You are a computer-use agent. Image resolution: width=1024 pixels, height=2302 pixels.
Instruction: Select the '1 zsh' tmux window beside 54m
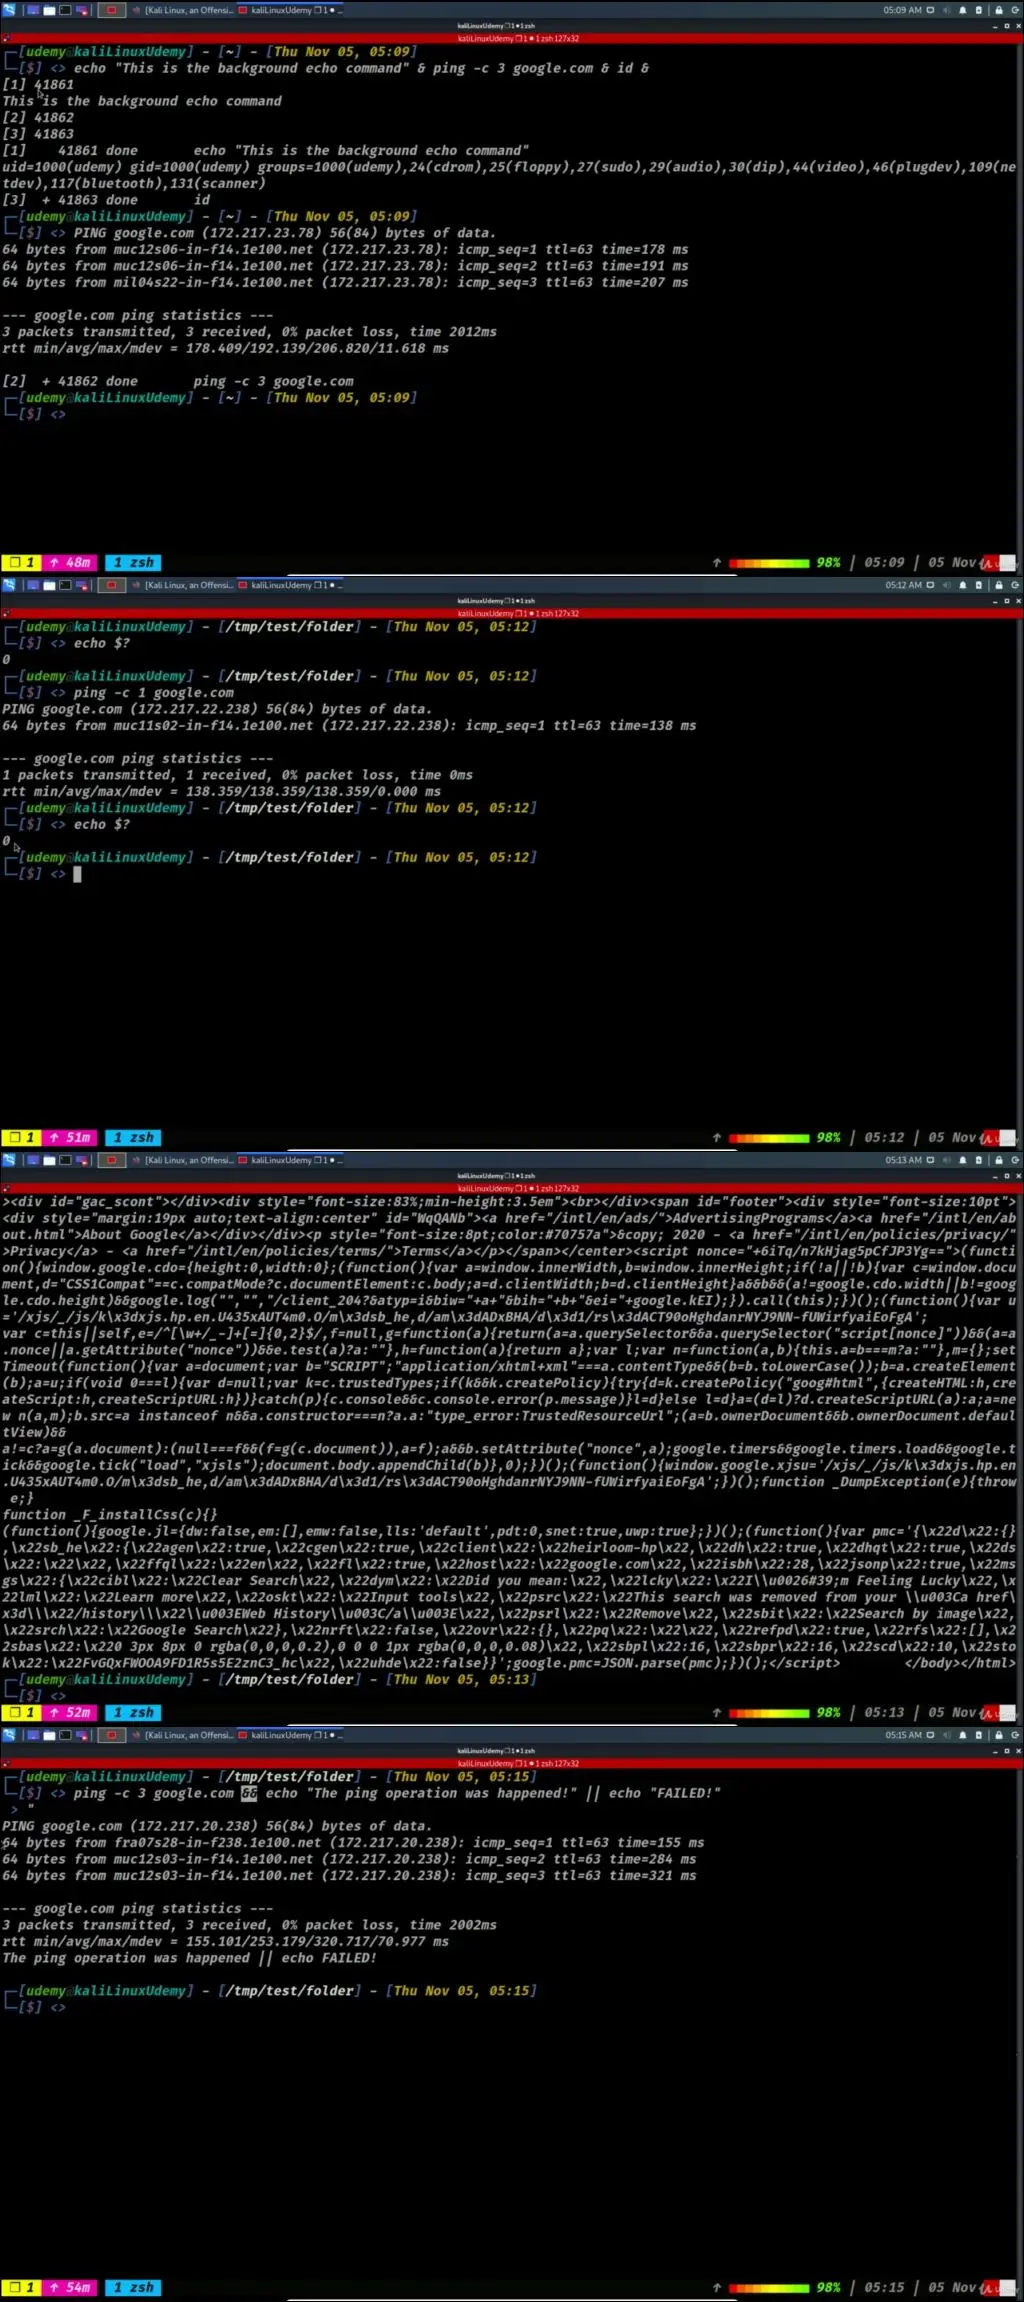pyautogui.click(x=133, y=2288)
